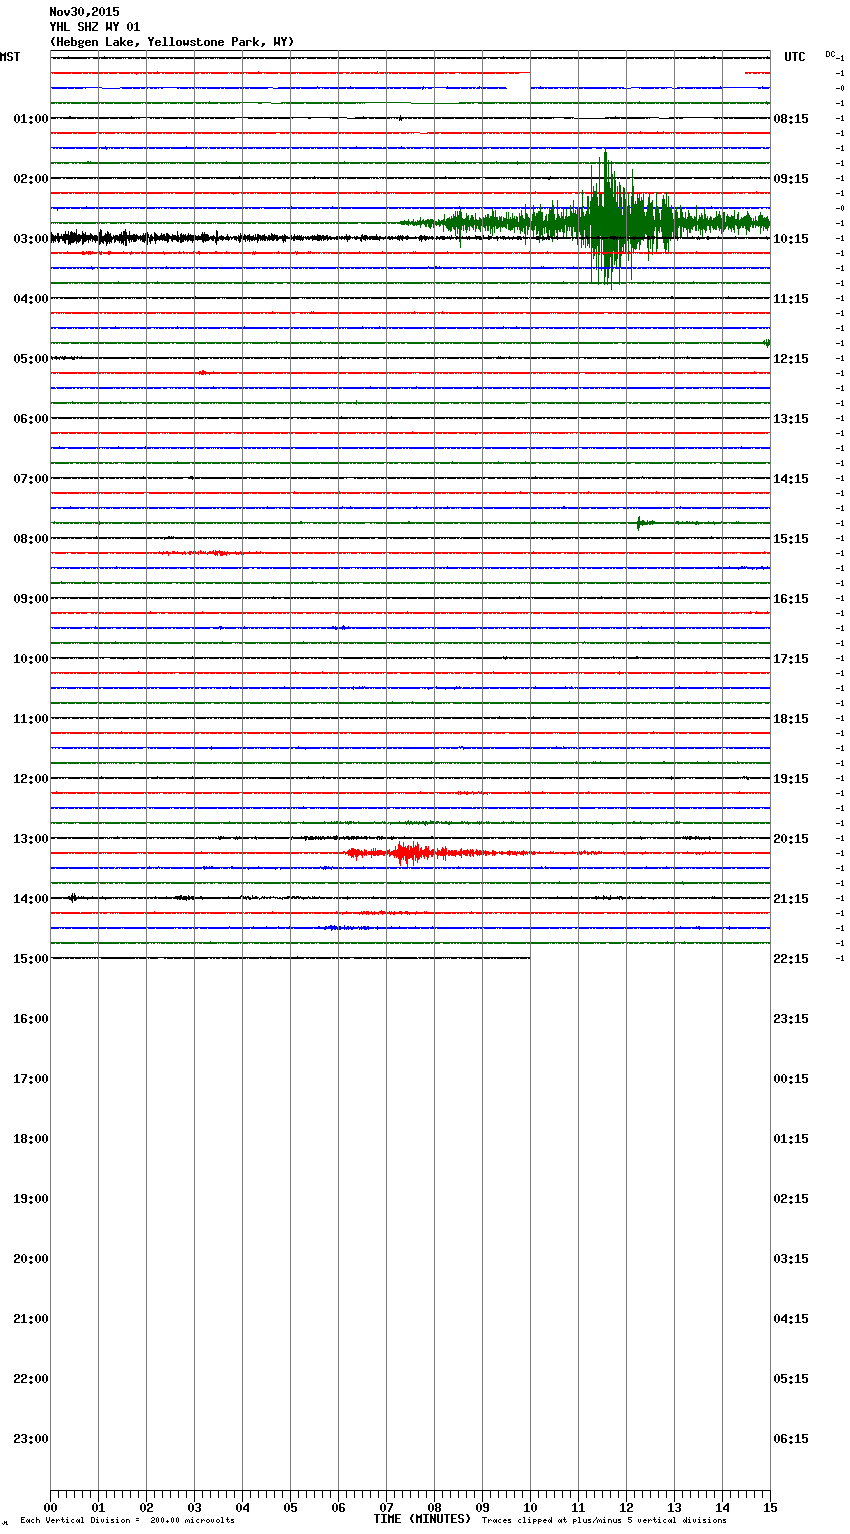Image resolution: width=850 pixels, height=1534 pixels.
Task: Select the station code "YHL SHZ WY 01"
Action: pos(95,27)
